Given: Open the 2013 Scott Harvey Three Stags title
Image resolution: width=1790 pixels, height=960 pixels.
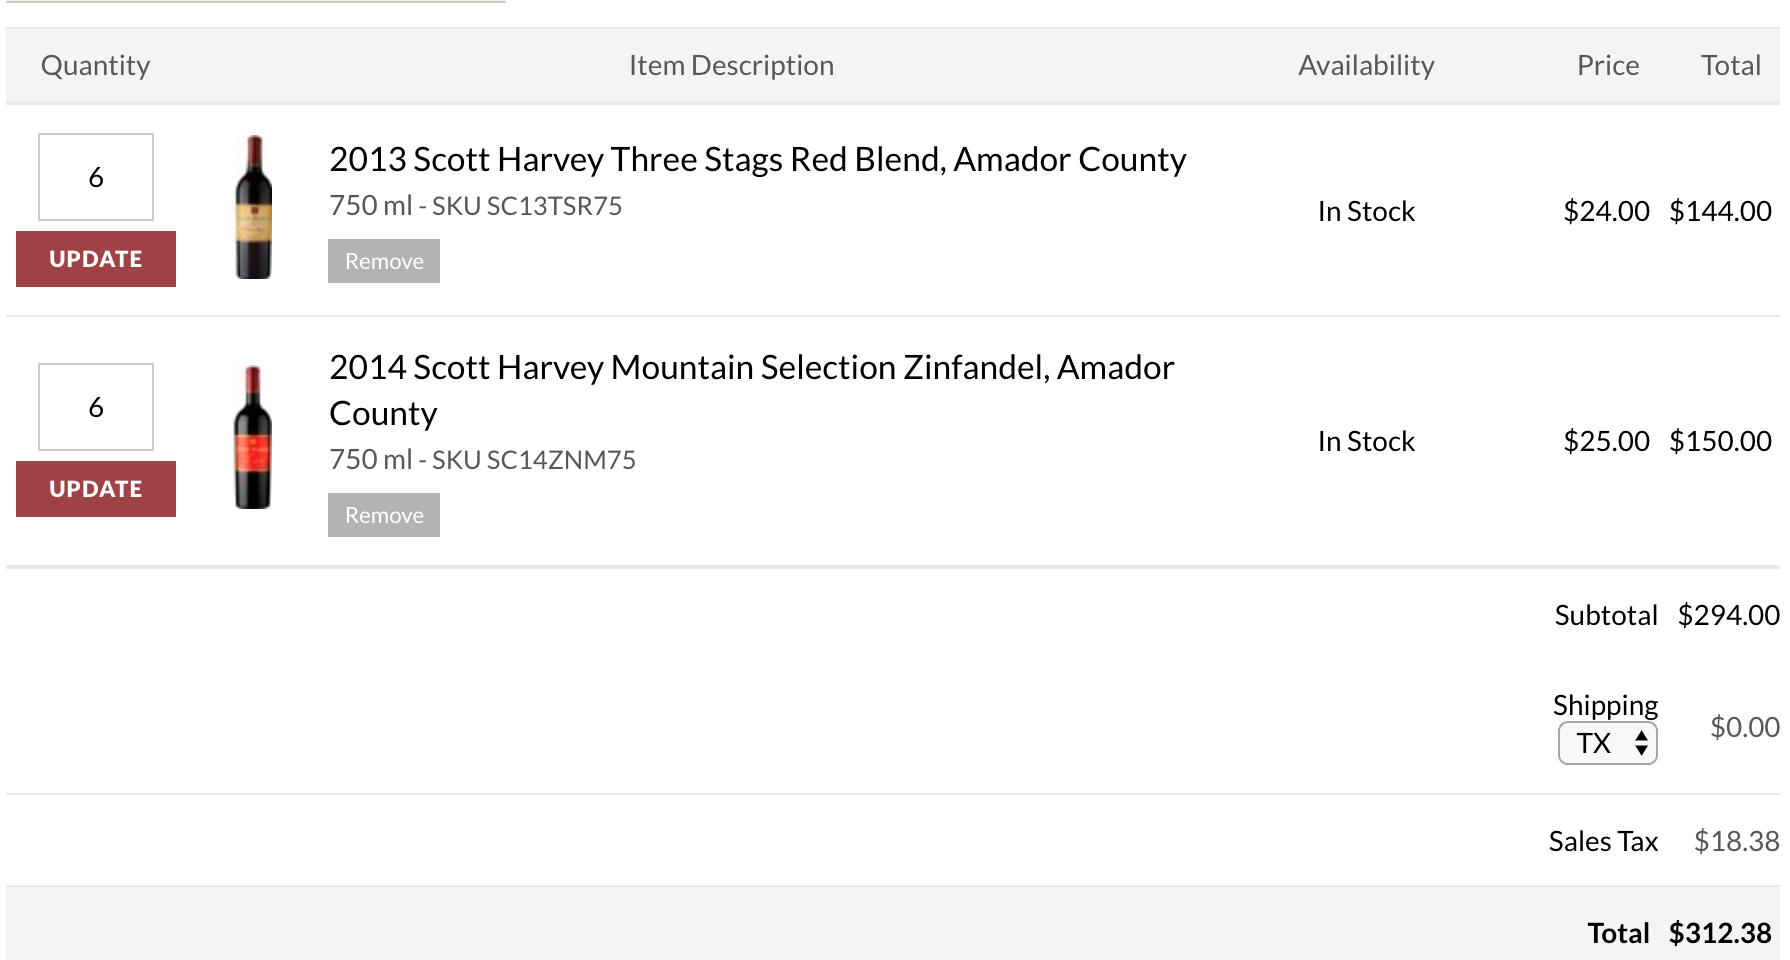Looking at the screenshot, I should pyautogui.click(x=757, y=160).
